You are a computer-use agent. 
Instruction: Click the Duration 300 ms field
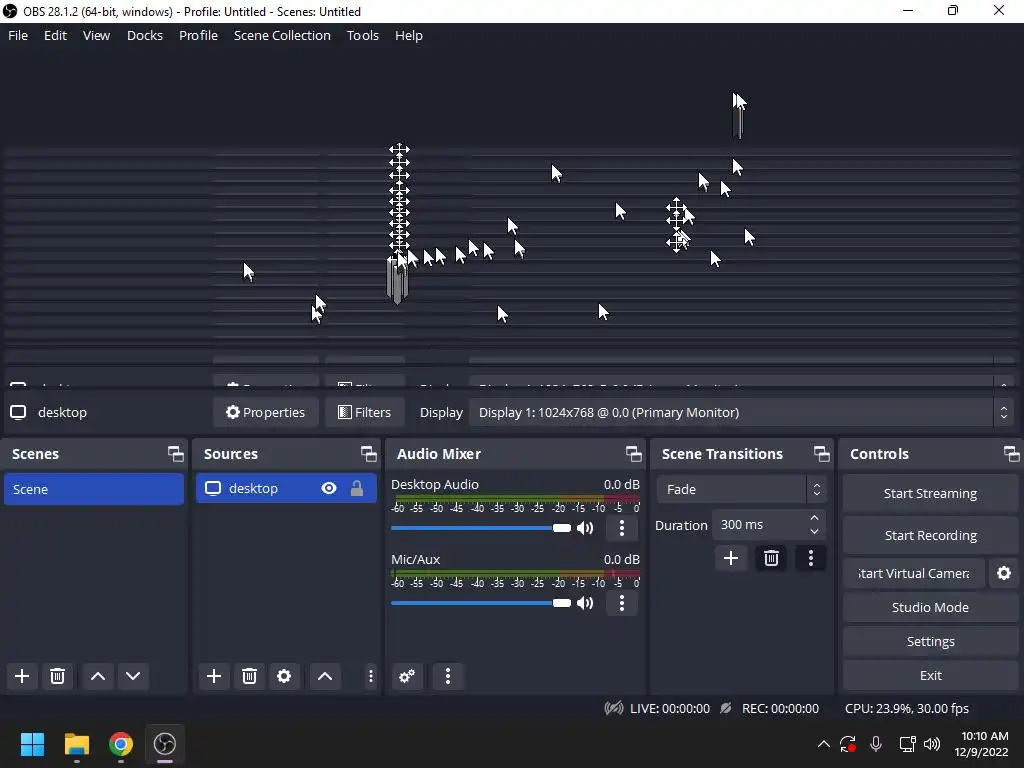pos(758,525)
